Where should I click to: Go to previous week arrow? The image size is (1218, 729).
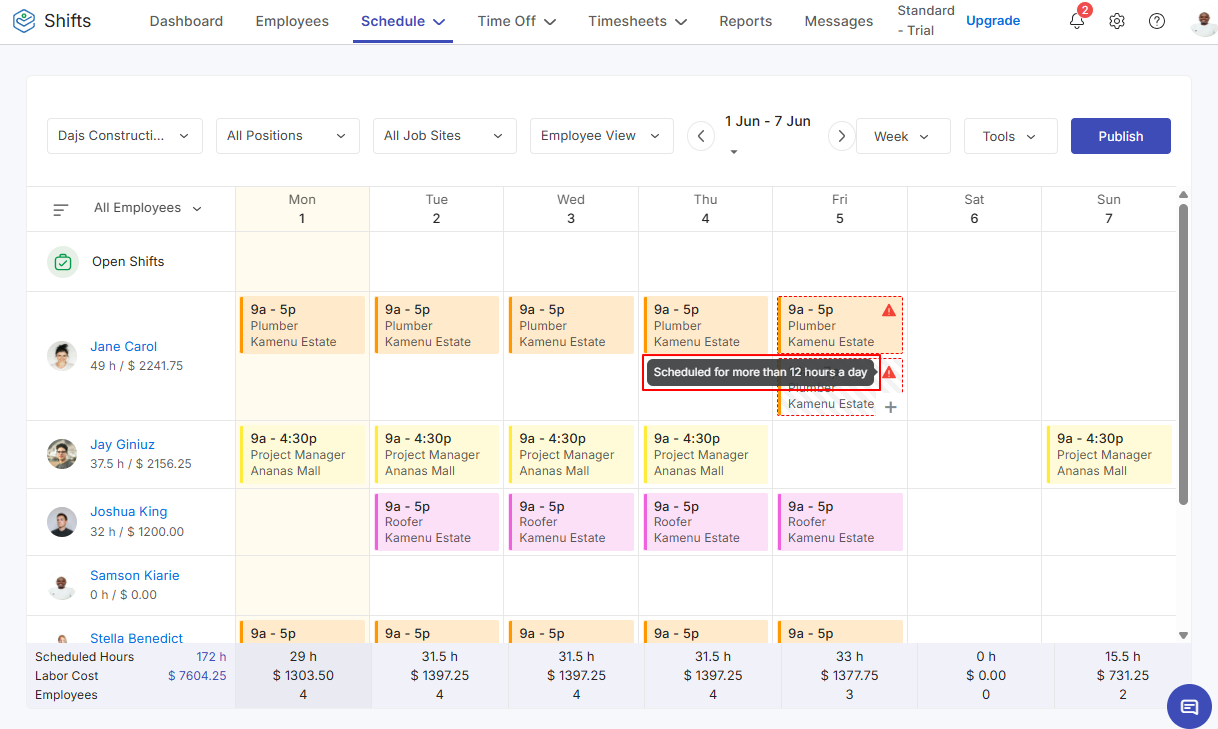[x=702, y=136]
